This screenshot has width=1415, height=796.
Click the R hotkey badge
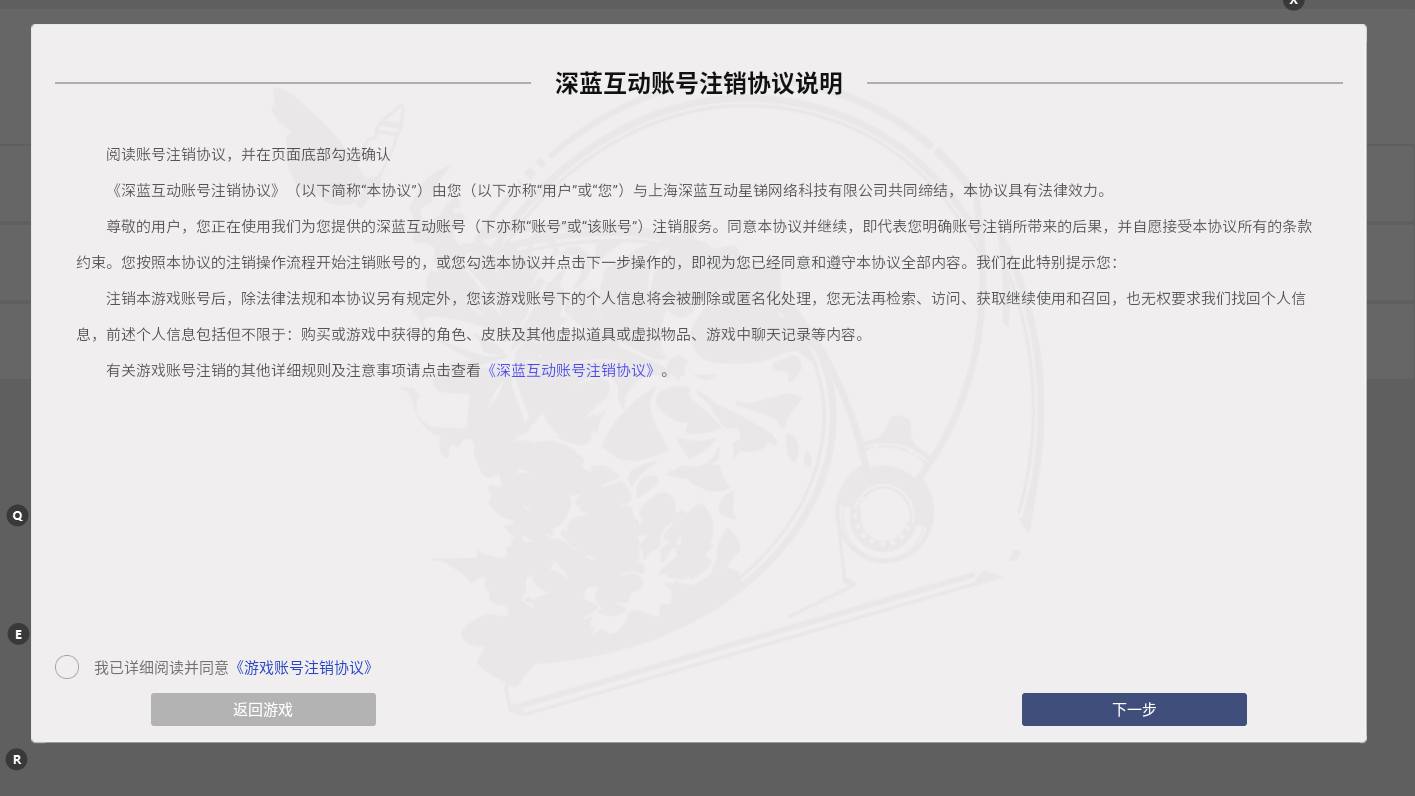17,759
